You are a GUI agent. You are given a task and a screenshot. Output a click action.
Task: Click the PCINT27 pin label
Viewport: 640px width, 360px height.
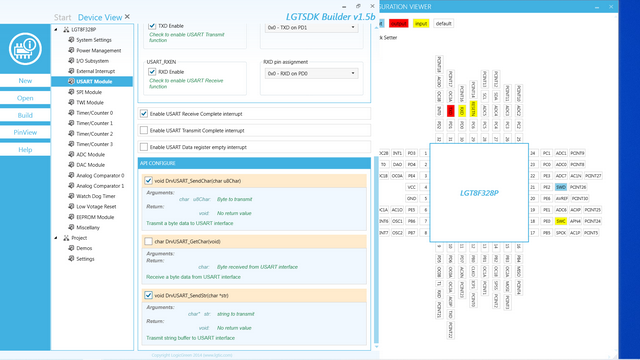tap(593, 176)
